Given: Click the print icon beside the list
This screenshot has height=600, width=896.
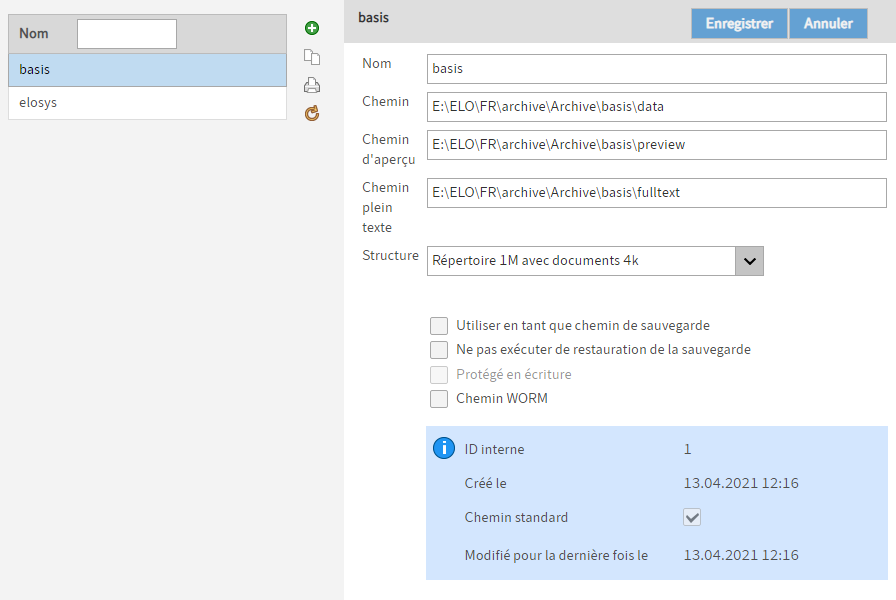Looking at the screenshot, I should [x=312, y=85].
